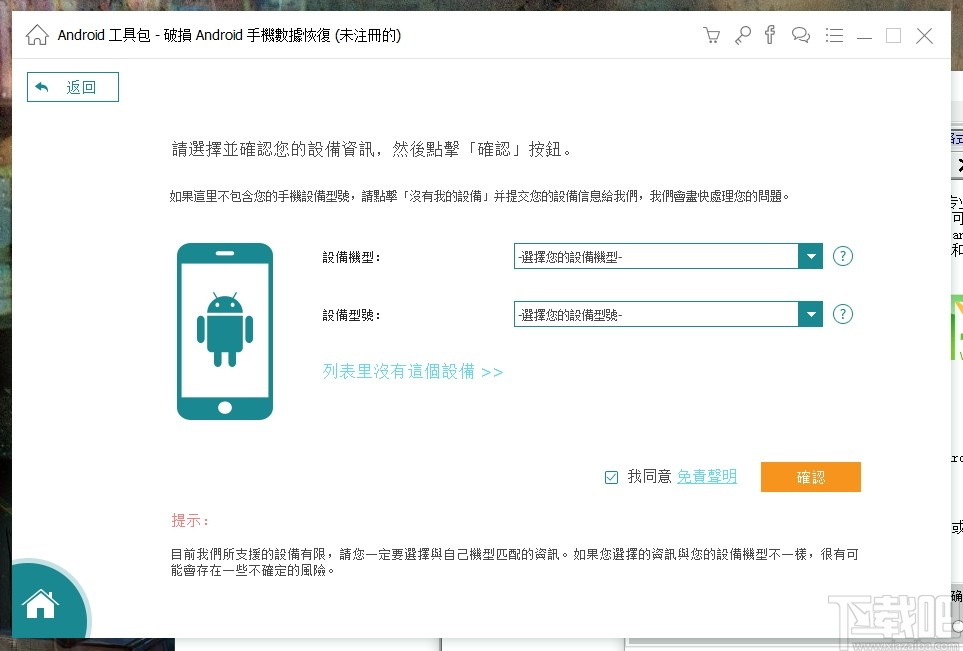The width and height of the screenshot is (963, 651).
Task: Click the home icon in title bar
Action: pos(37,35)
